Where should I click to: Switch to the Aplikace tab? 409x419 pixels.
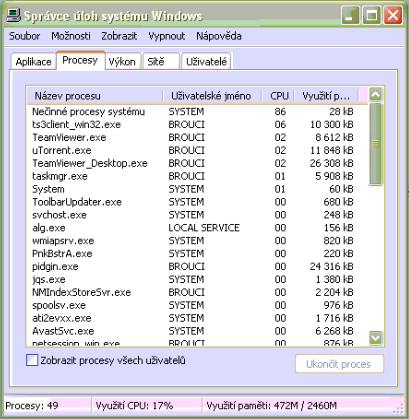33,62
